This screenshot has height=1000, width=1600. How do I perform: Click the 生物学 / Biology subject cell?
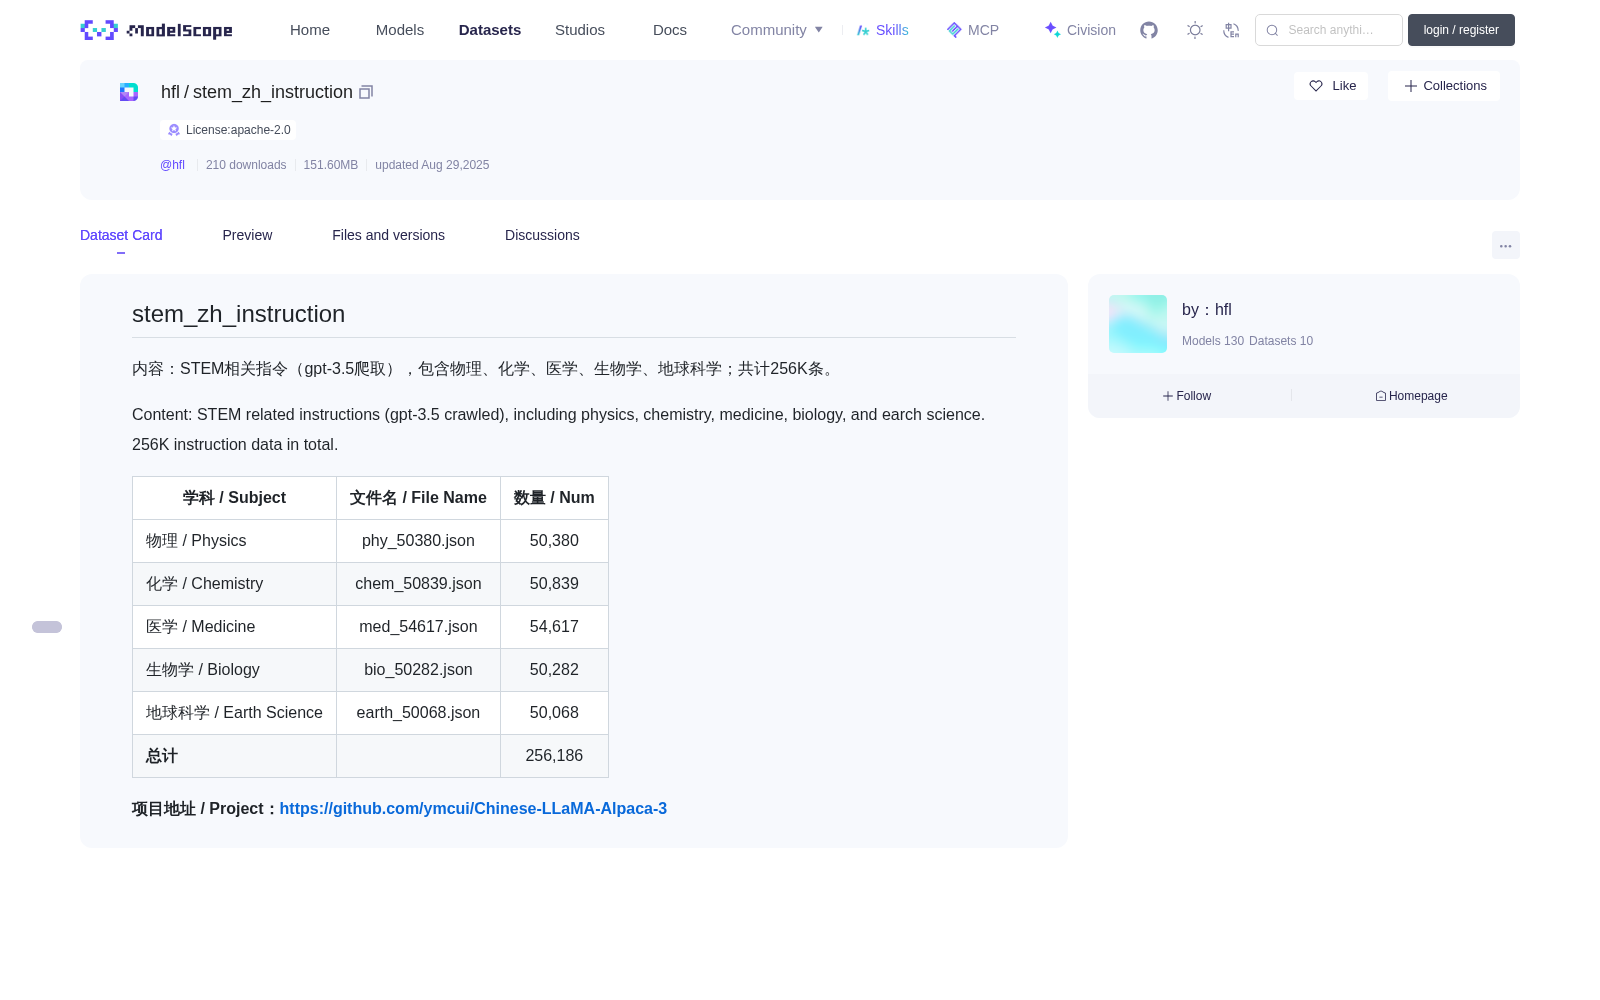coord(234,670)
